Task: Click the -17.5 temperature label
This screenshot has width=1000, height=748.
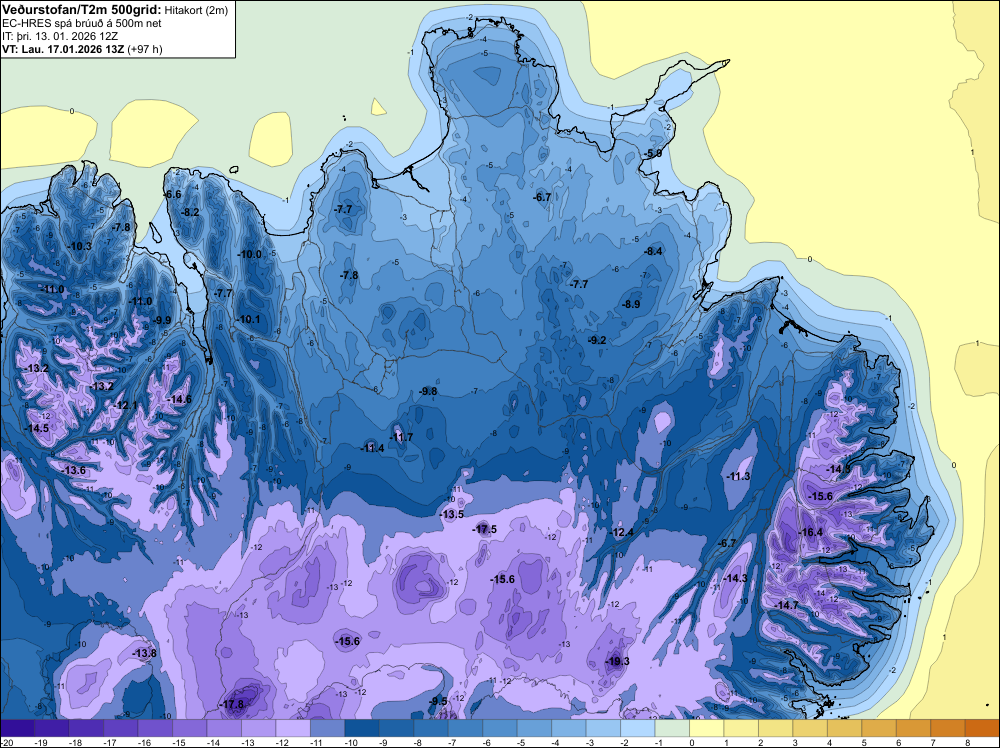Action: pos(485,529)
